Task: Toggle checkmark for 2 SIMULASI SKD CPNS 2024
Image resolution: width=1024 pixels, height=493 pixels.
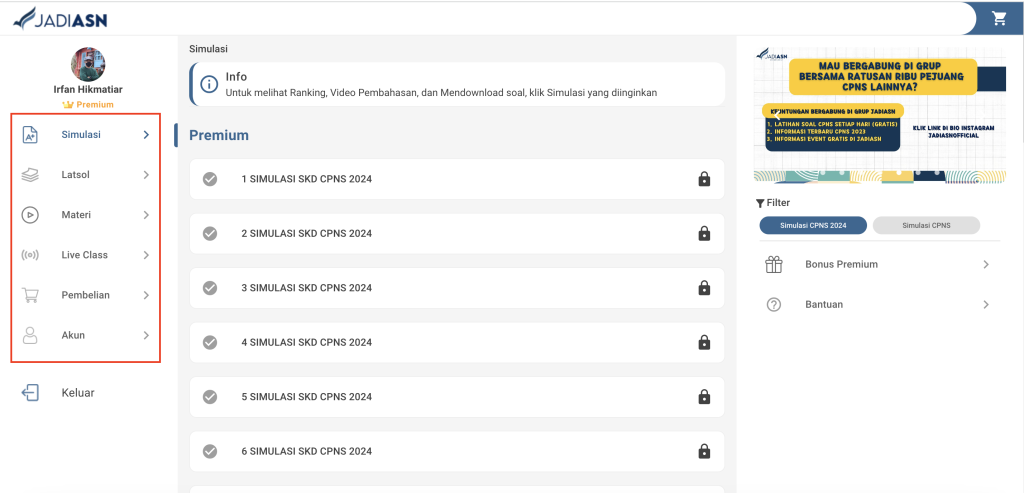Action: (x=210, y=233)
